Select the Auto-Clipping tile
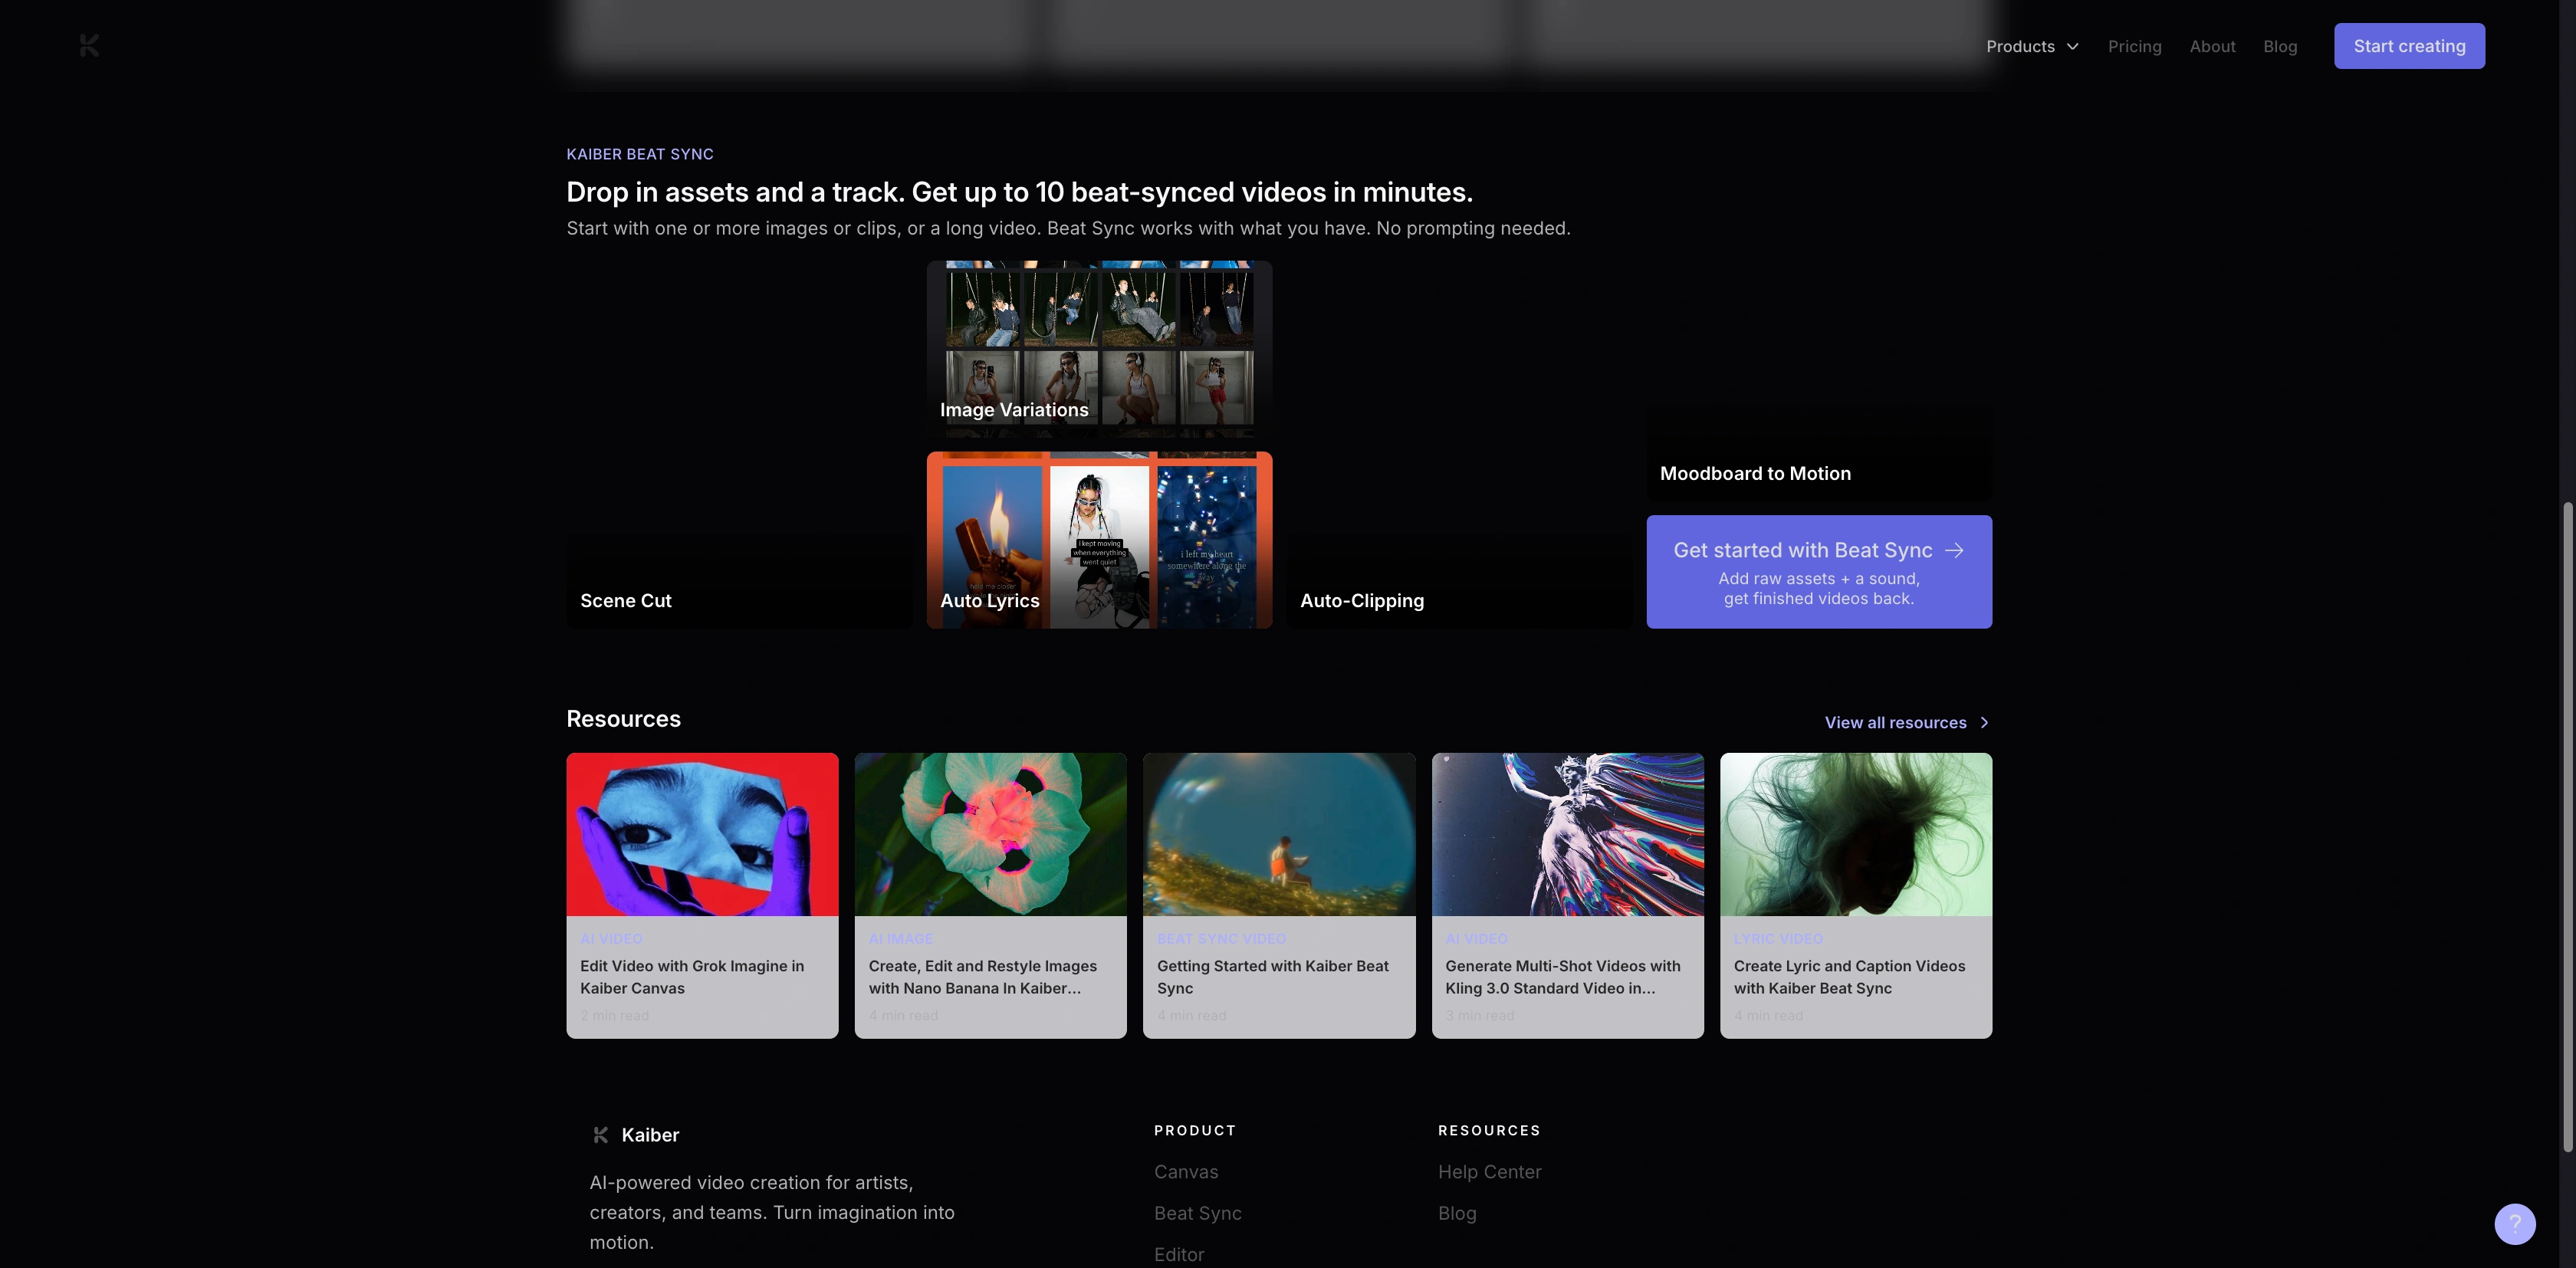Viewport: 2576px width, 1268px height. coord(1459,445)
